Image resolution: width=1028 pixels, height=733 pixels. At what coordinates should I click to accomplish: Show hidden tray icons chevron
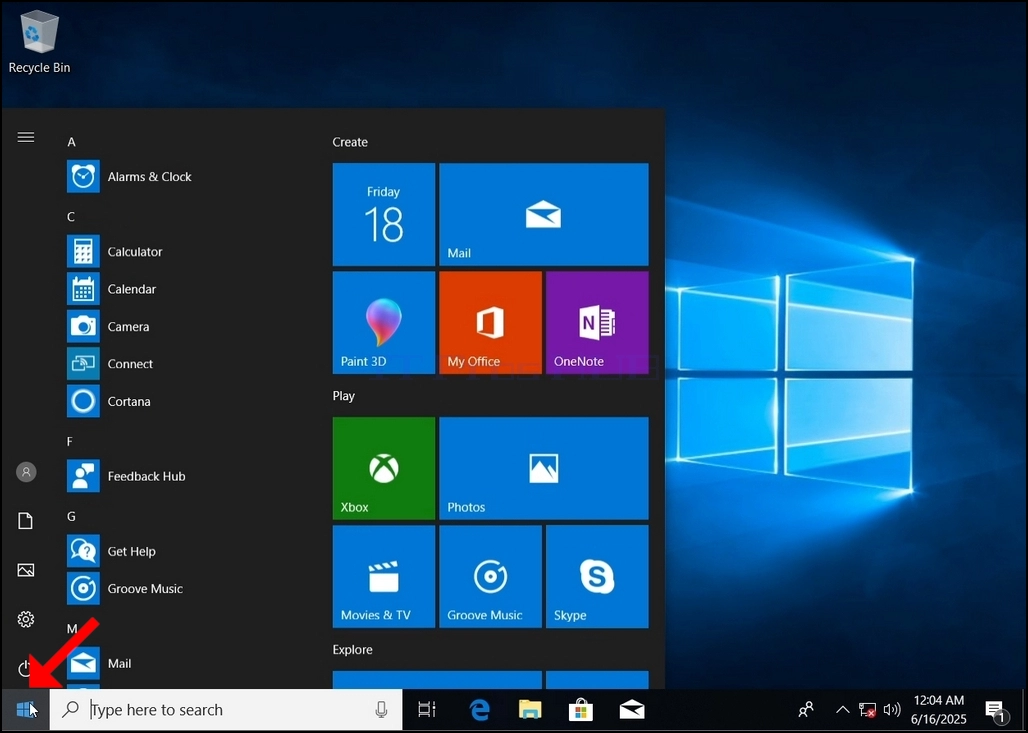click(x=842, y=709)
